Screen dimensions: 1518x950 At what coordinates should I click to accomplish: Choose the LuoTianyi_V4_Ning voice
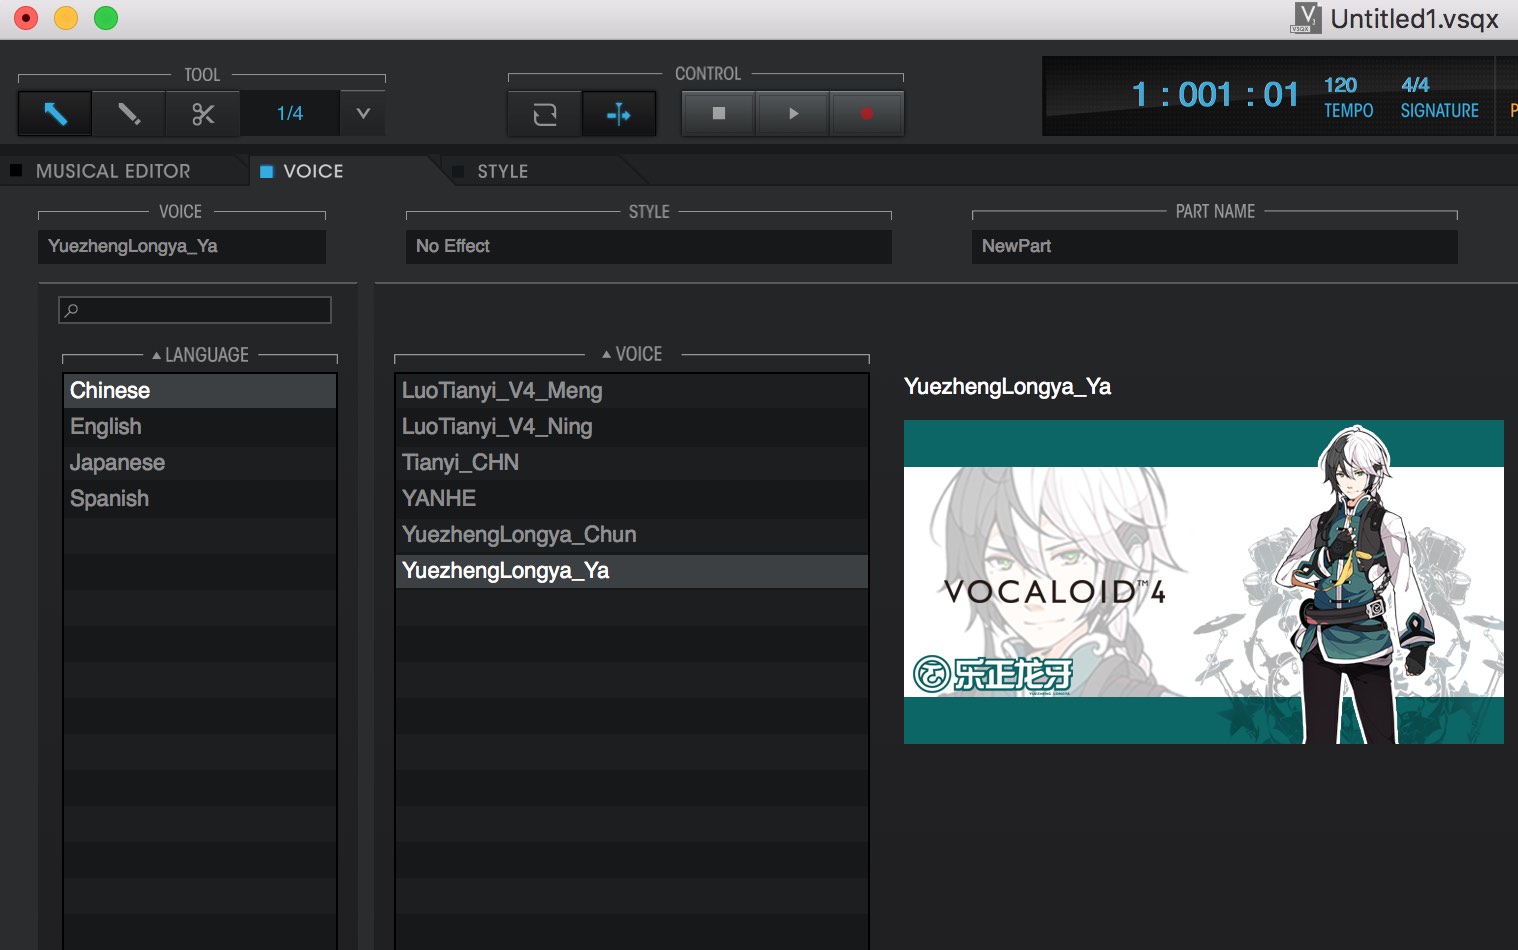click(x=632, y=426)
